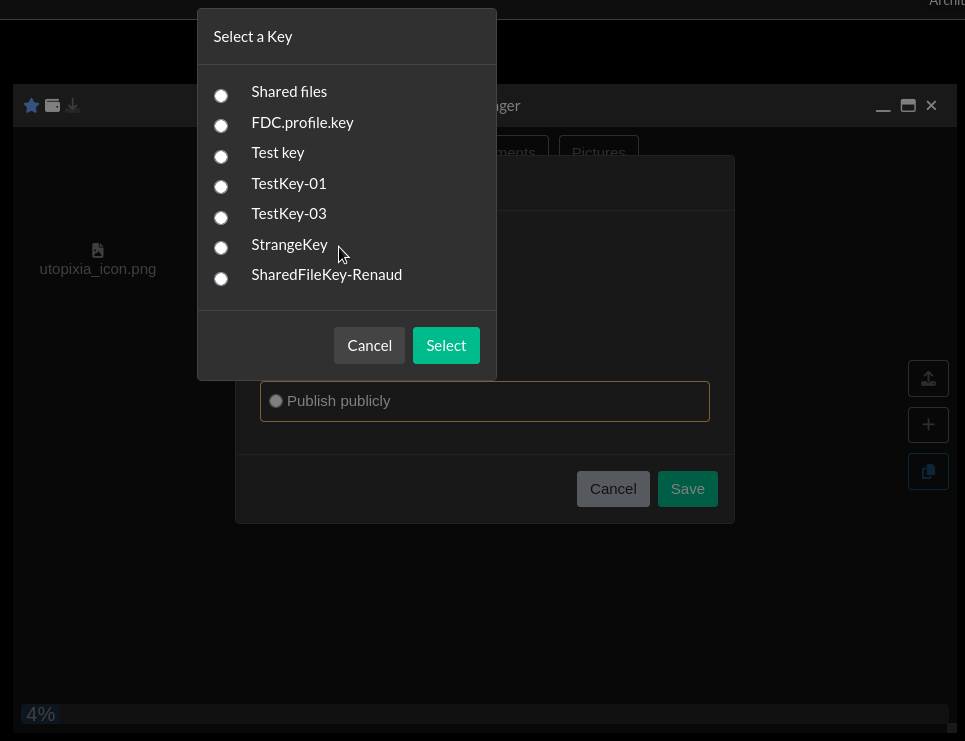The width and height of the screenshot is (965, 741).
Task: Click the upload file icon button
Action: click(x=928, y=378)
